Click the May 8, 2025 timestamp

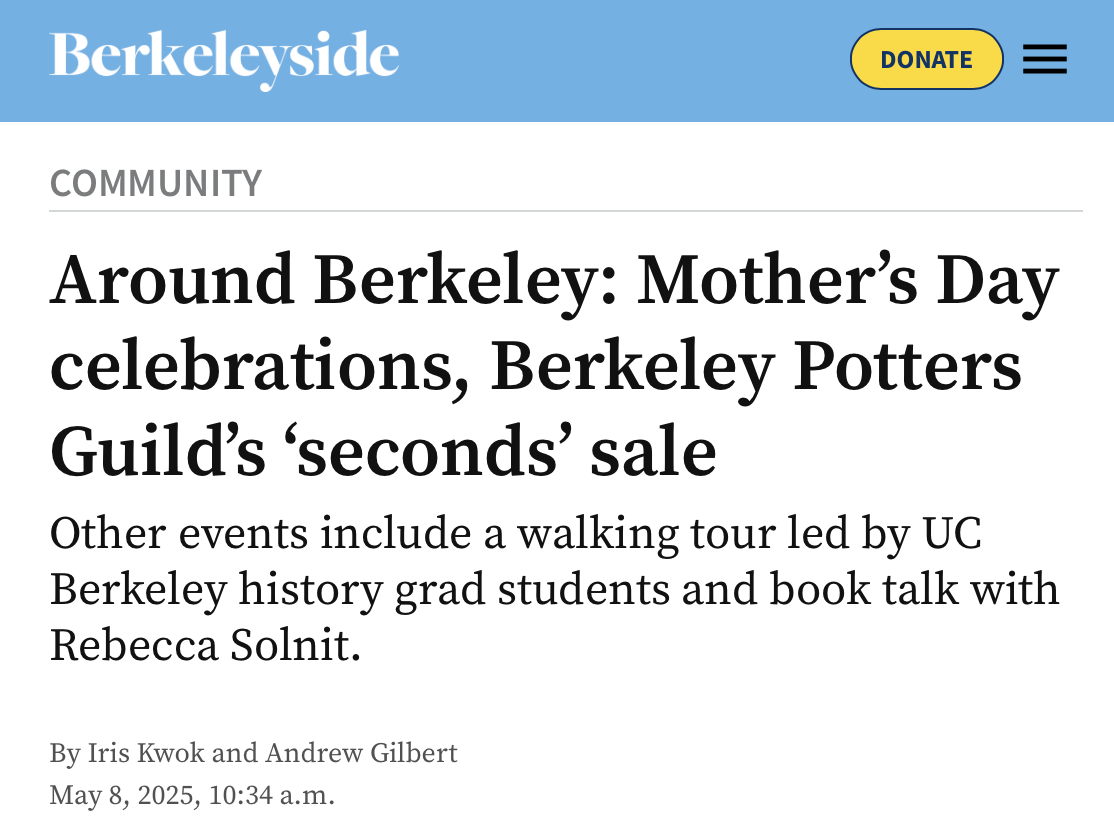192,796
